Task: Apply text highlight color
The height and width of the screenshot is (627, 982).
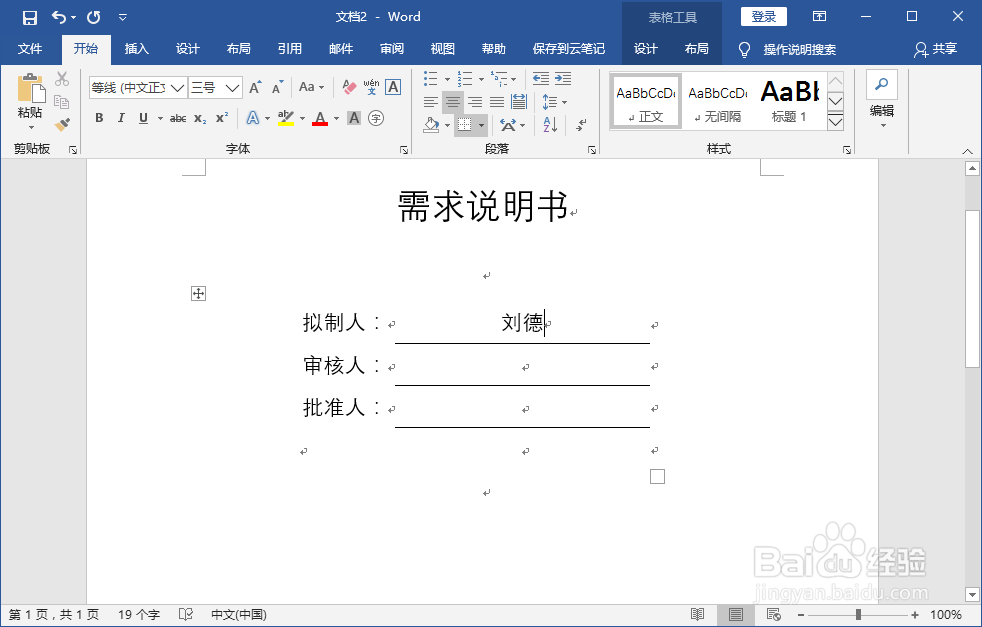Action: point(285,119)
